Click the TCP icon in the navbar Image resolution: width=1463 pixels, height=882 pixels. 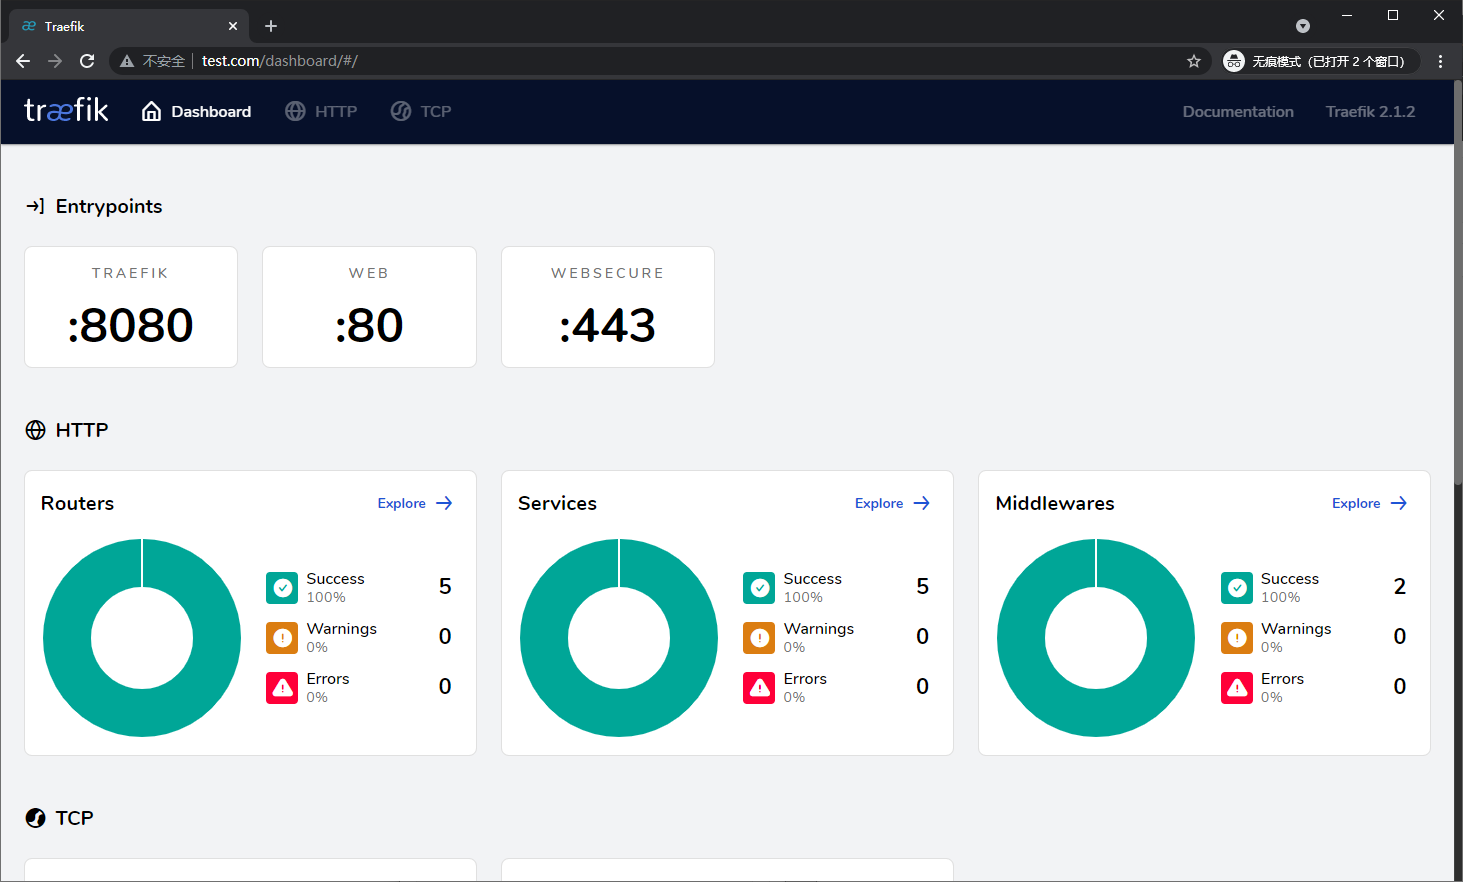coord(401,111)
